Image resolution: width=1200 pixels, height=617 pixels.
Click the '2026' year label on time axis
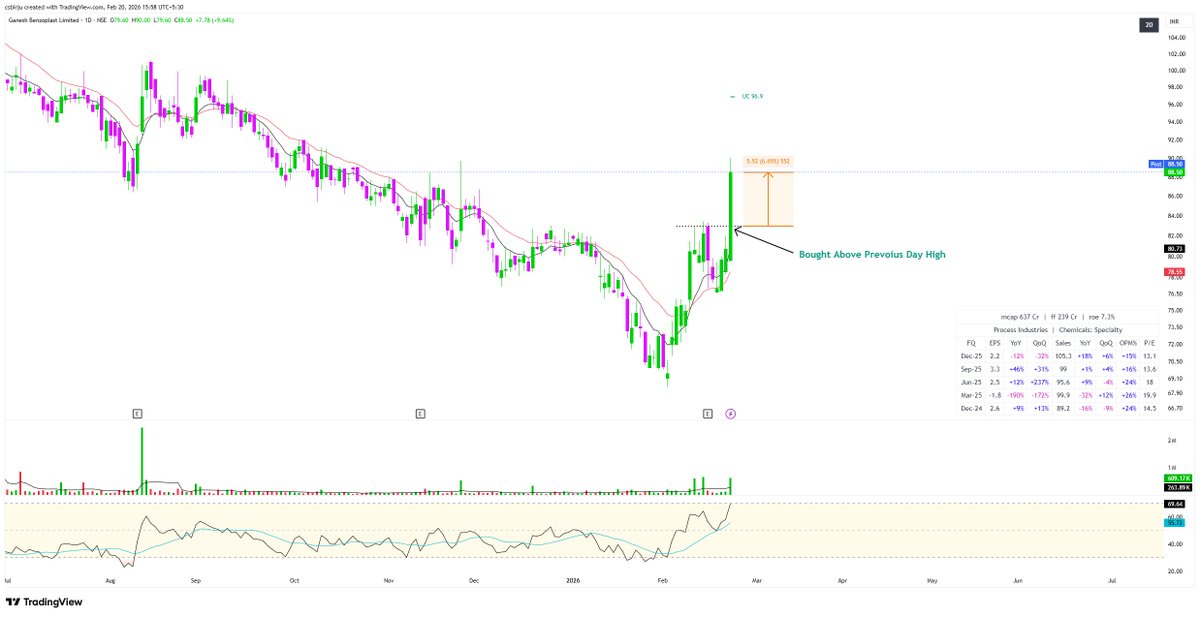click(574, 580)
